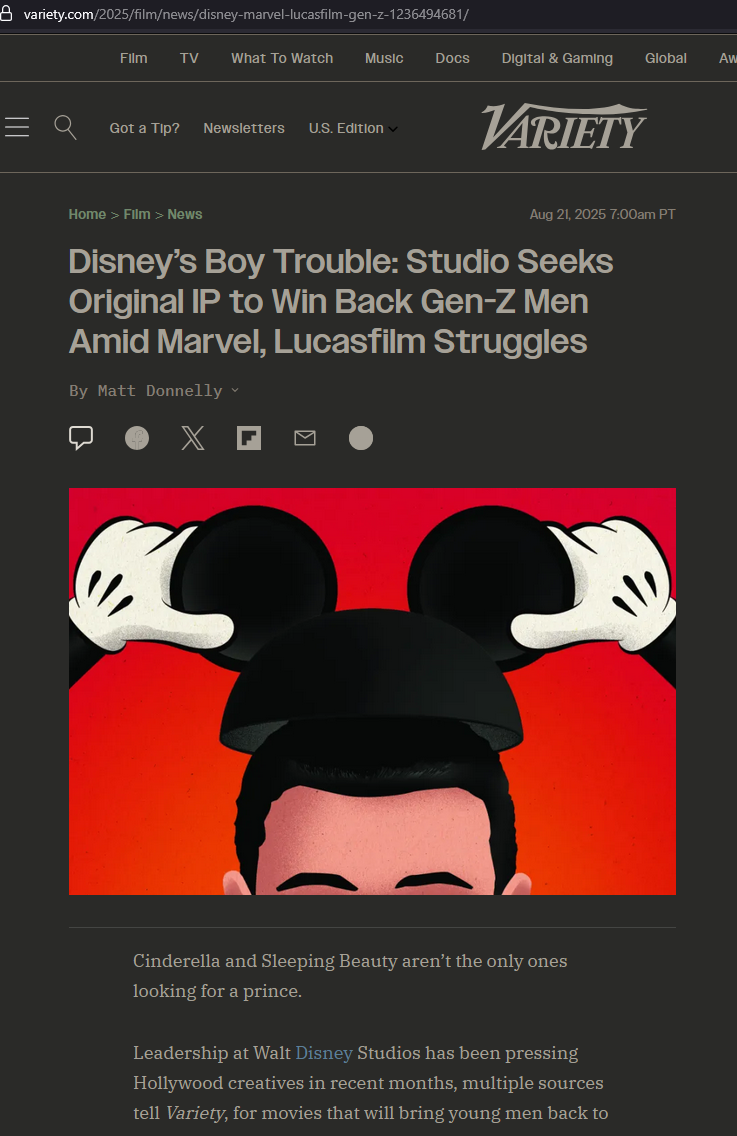Open the hamburger menu icon
Image resolution: width=737 pixels, height=1136 pixels.
click(17, 128)
